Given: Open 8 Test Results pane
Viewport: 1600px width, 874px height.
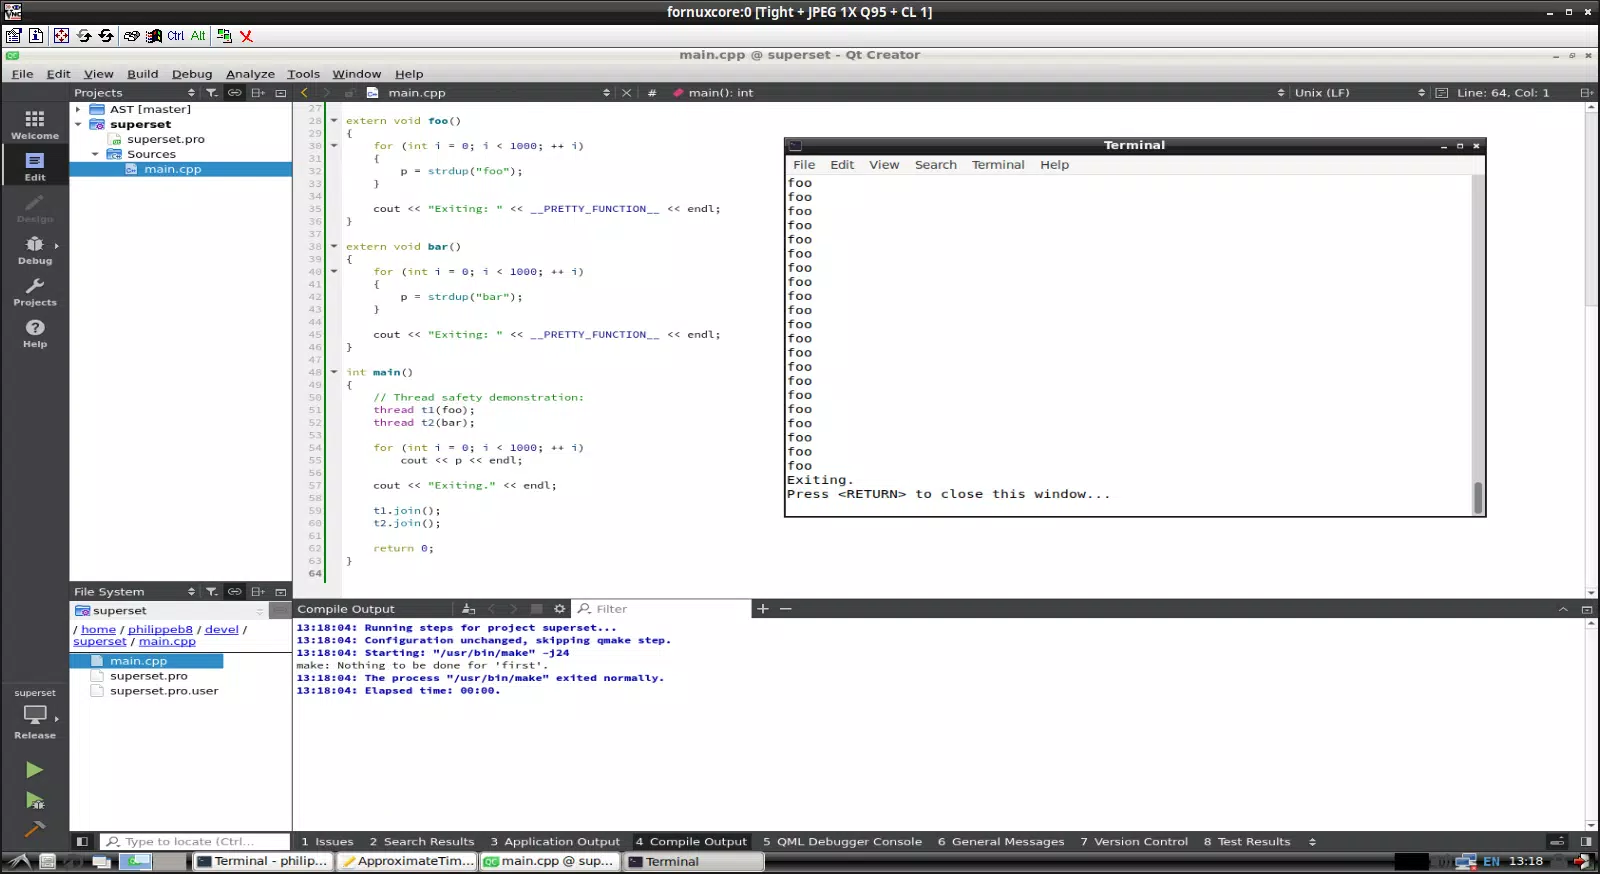Looking at the screenshot, I should pos(1247,842).
